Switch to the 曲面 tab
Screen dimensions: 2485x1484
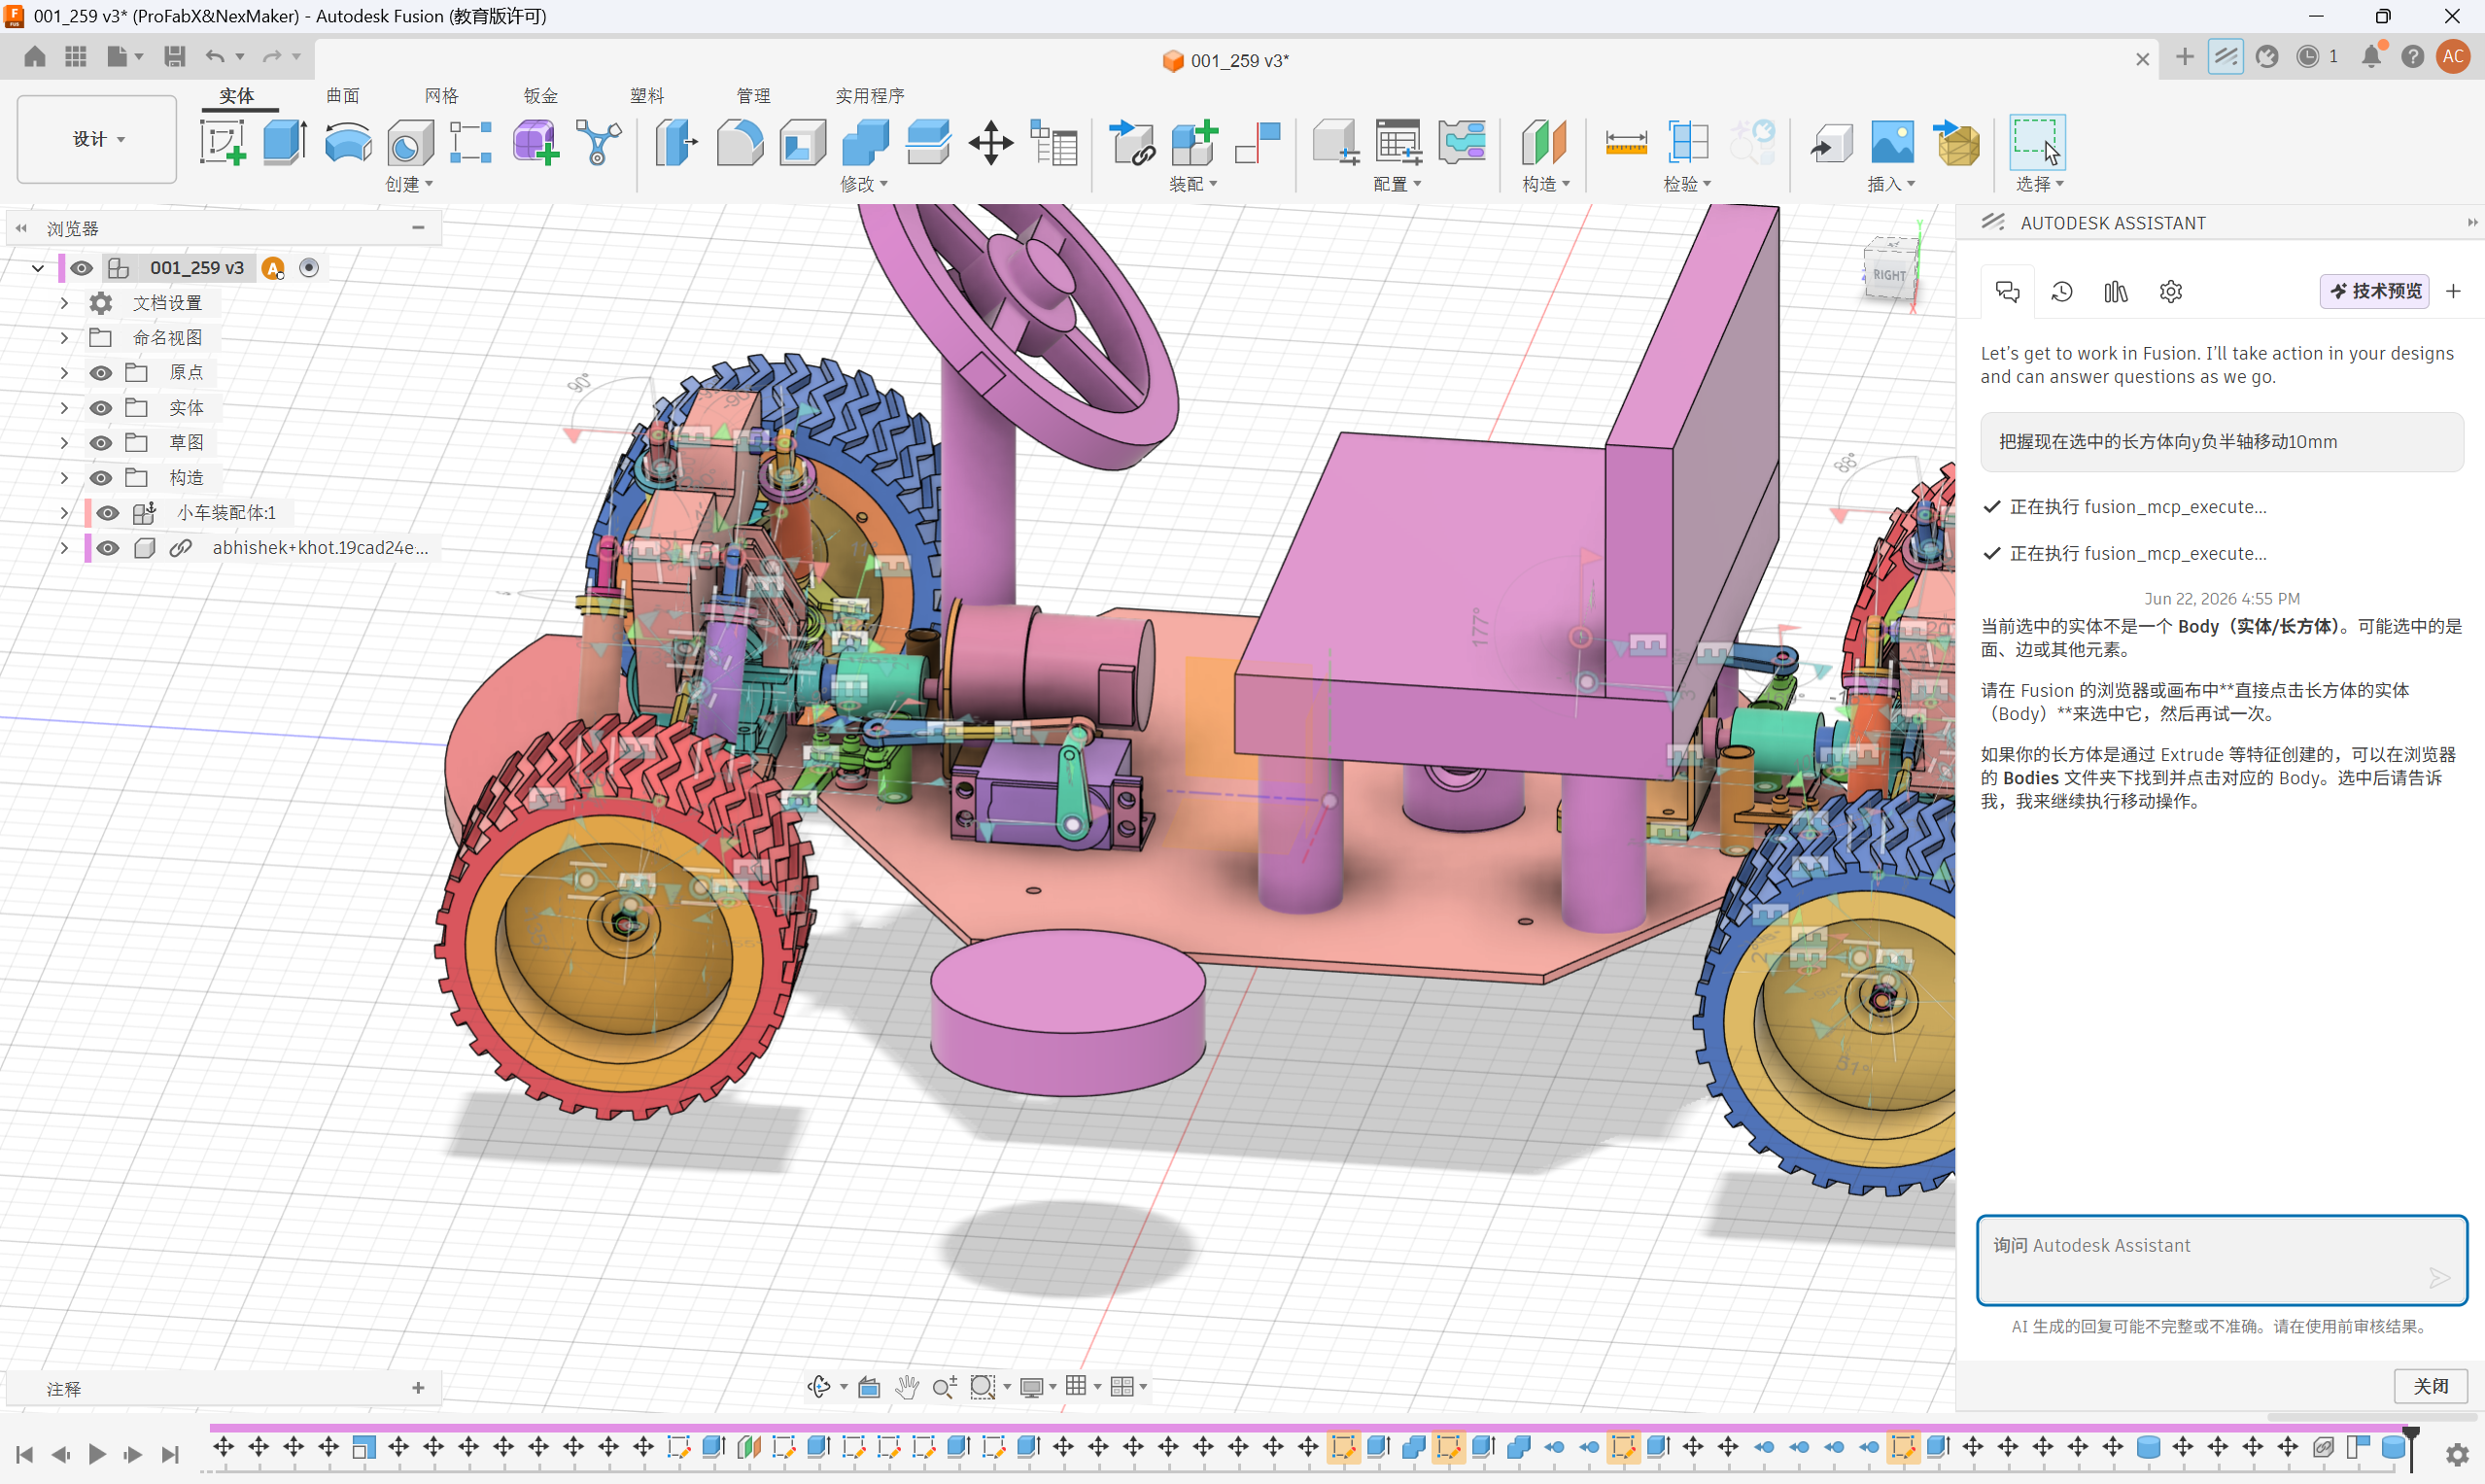(x=343, y=96)
